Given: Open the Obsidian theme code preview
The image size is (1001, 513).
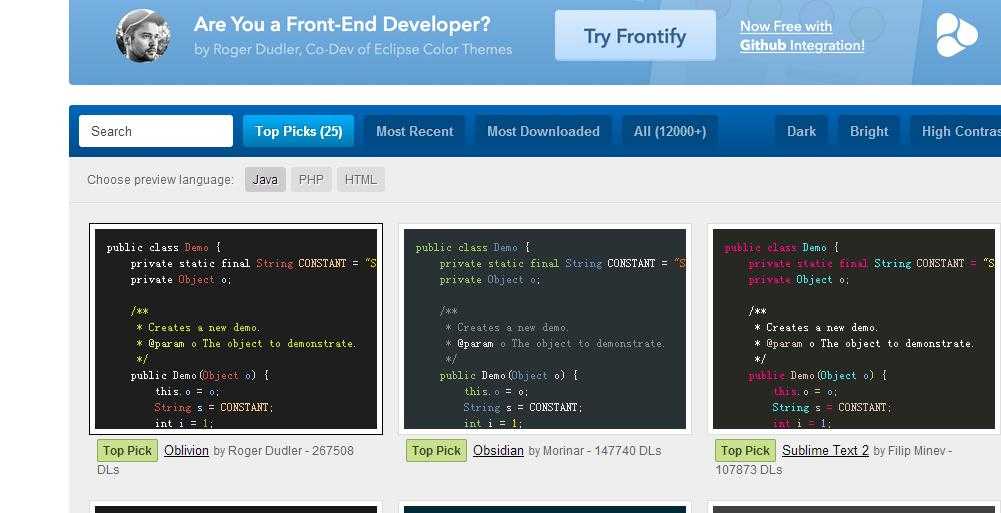Looking at the screenshot, I should coord(545,329).
